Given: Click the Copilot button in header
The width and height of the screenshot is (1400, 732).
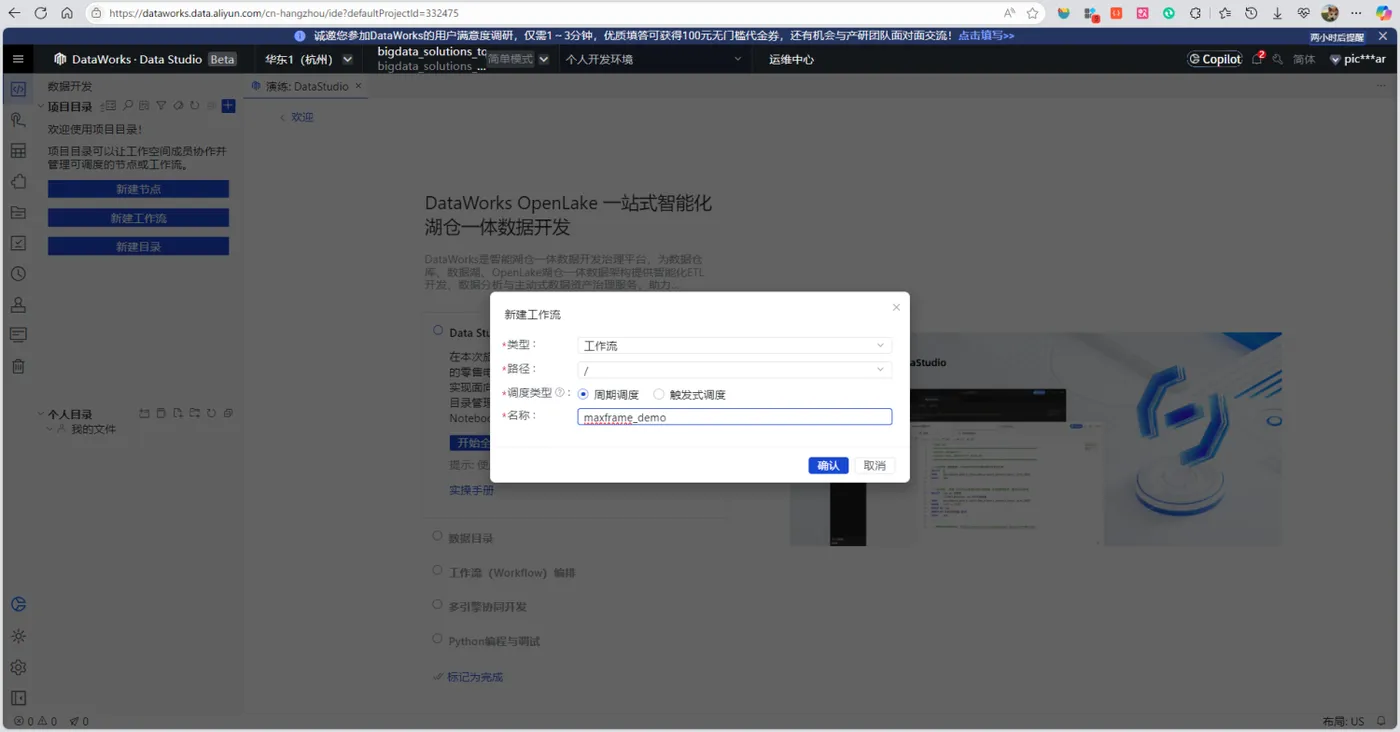Looking at the screenshot, I should (1214, 59).
